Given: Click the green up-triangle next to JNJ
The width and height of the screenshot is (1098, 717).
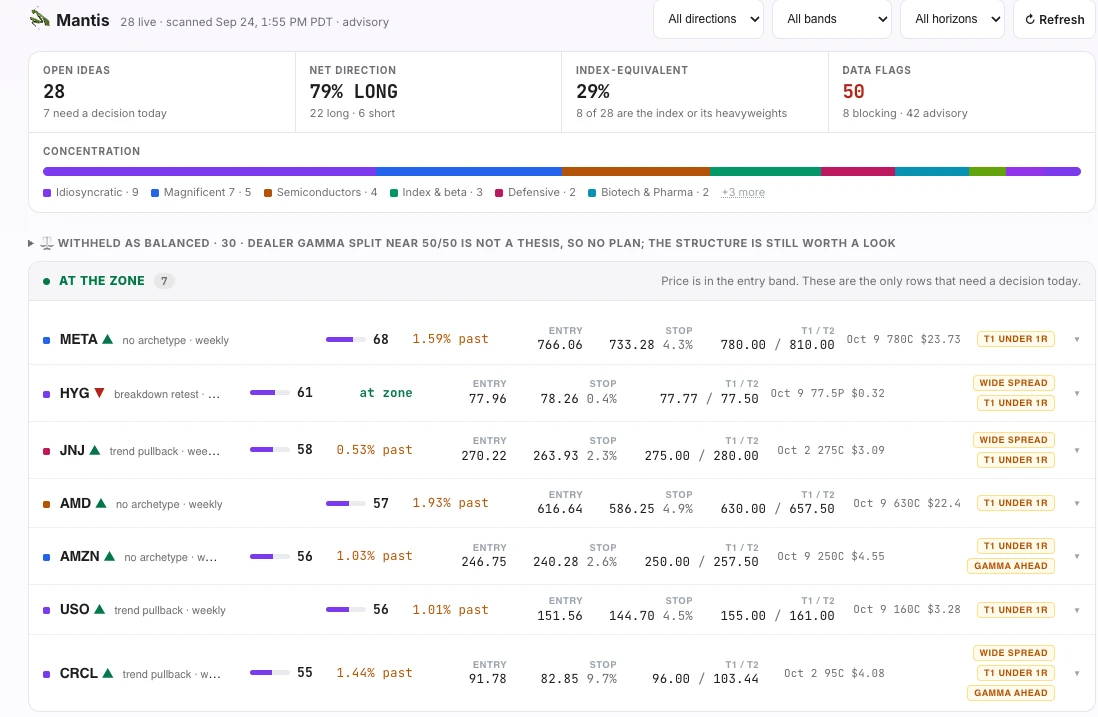Looking at the screenshot, I should click(95, 450).
